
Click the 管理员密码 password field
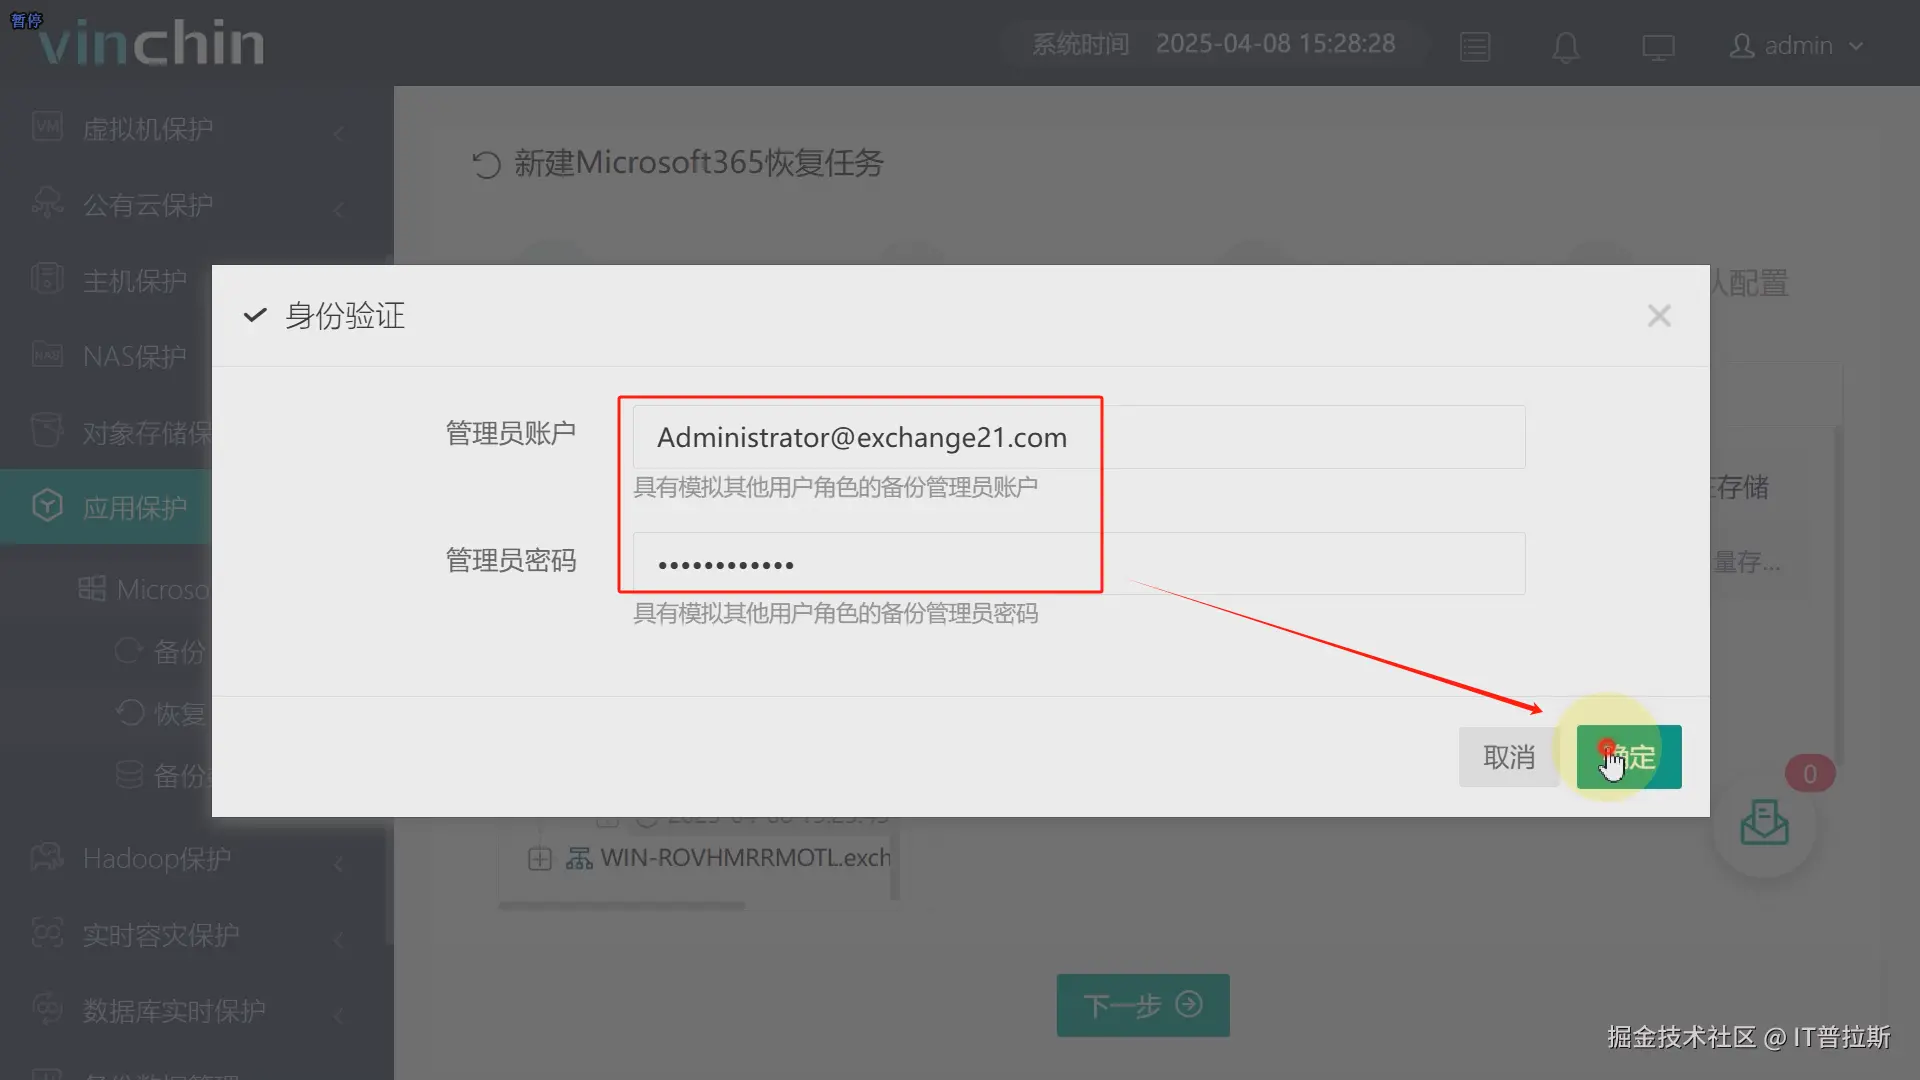tap(1078, 564)
